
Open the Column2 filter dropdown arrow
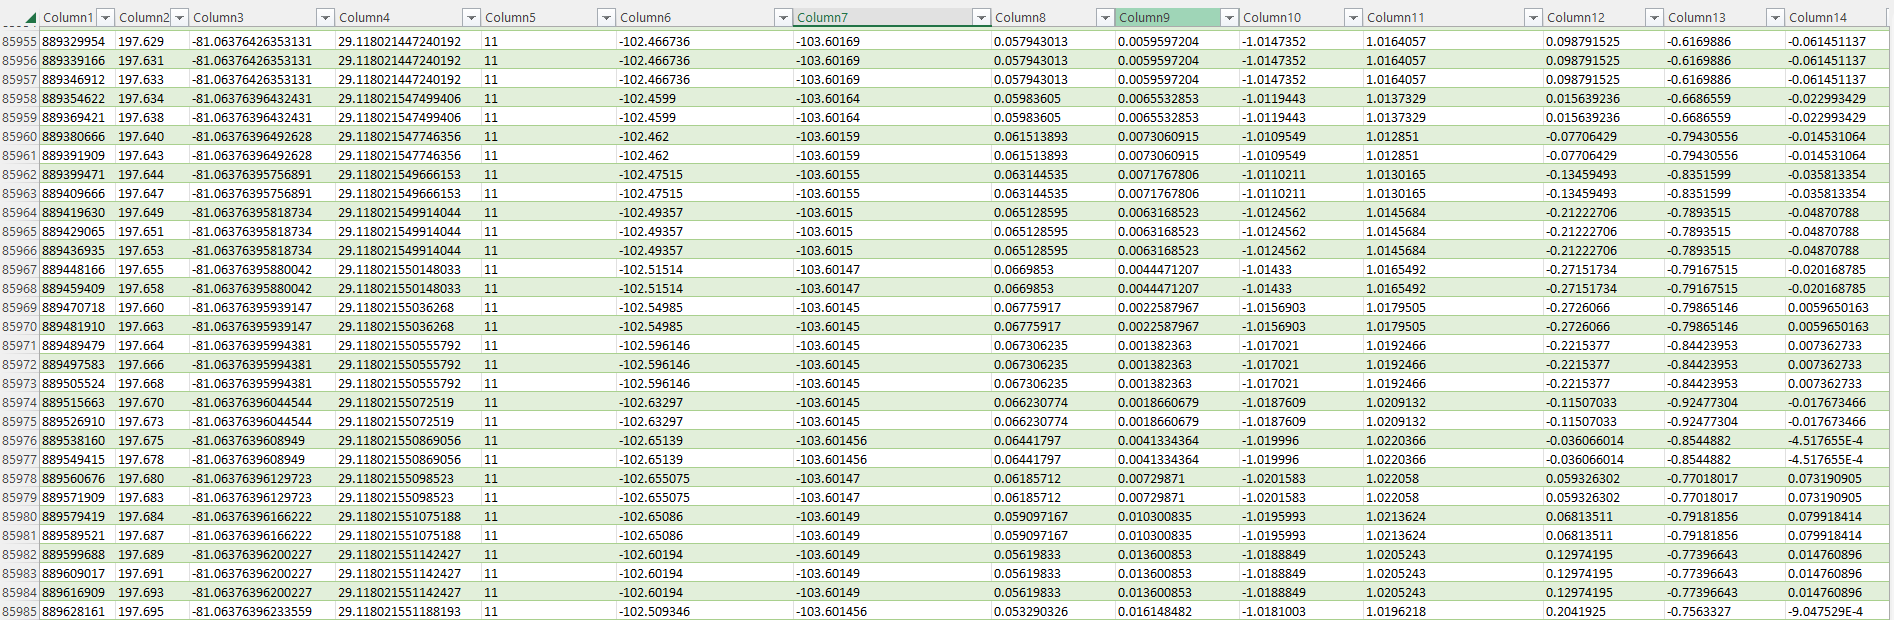pos(179,18)
